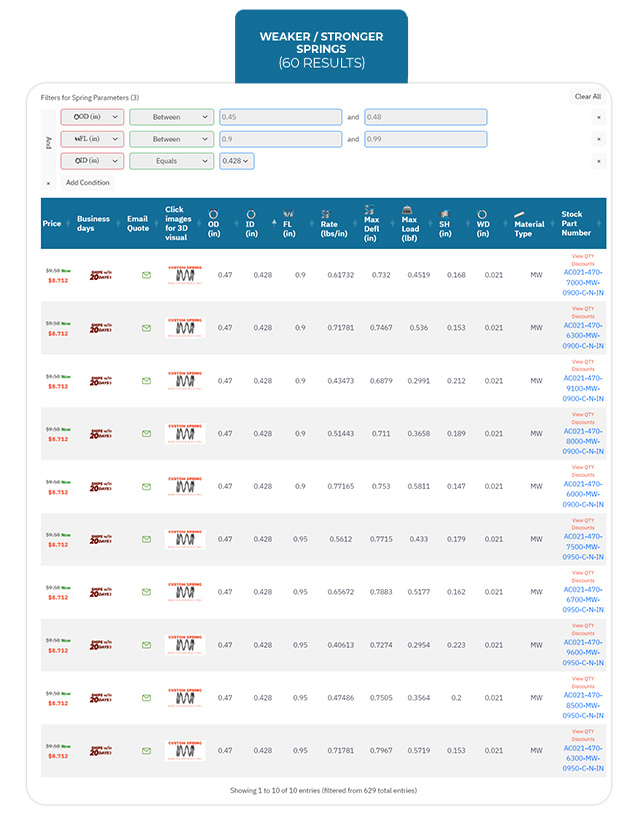Click the Clear All filters button
Viewport: 638px width, 828px height.
coord(587,97)
